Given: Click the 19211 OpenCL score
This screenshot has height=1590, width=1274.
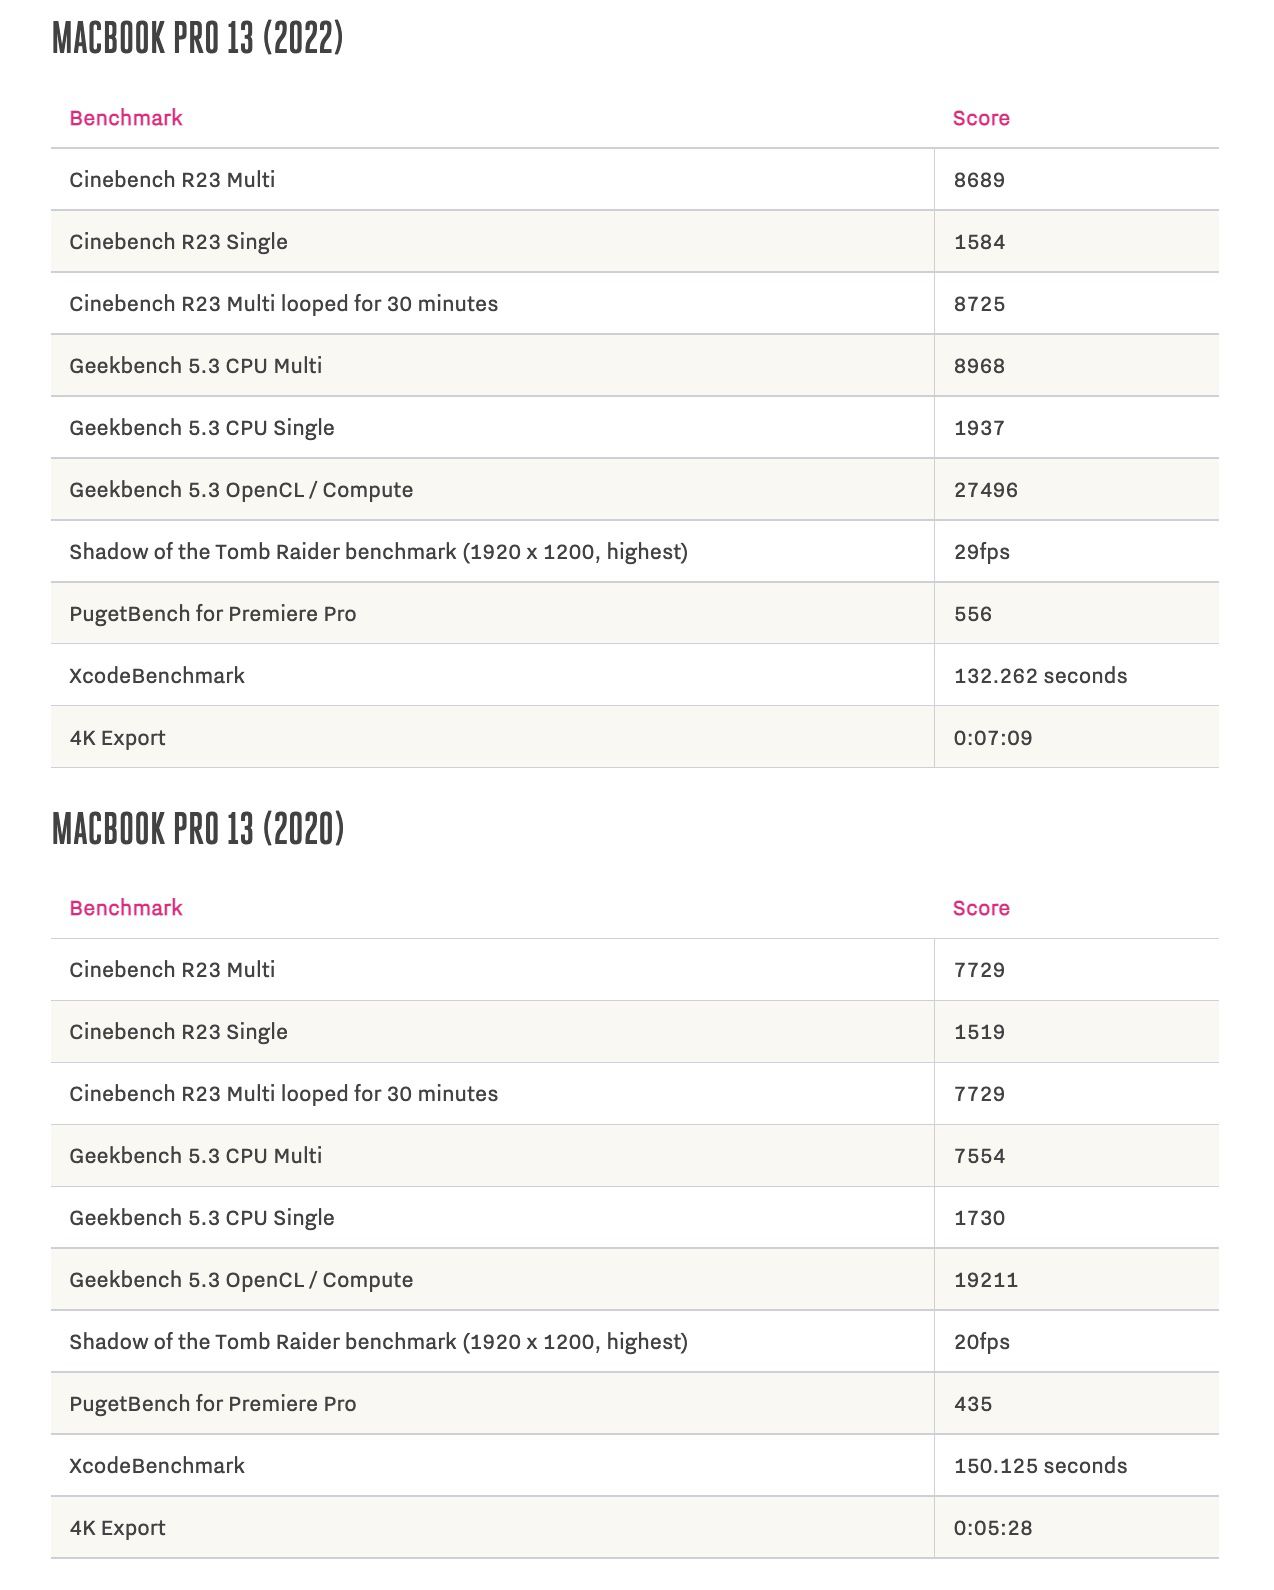Looking at the screenshot, I should coord(986,1280).
